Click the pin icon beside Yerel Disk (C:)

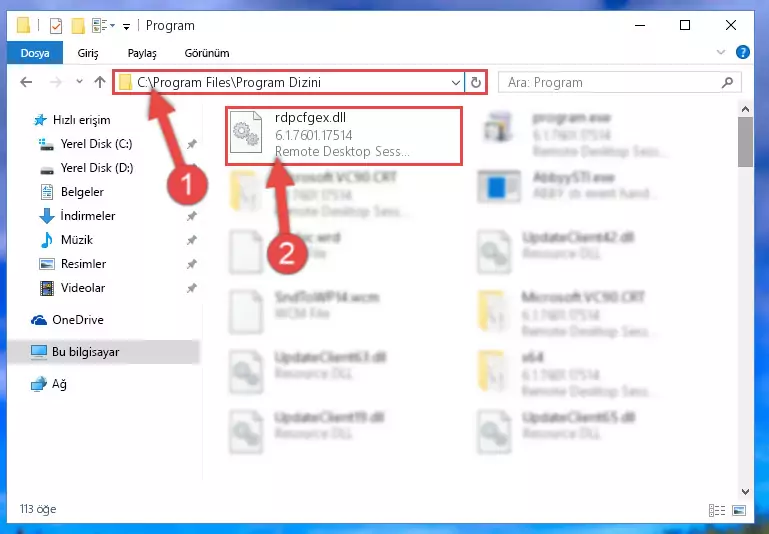coord(192,144)
